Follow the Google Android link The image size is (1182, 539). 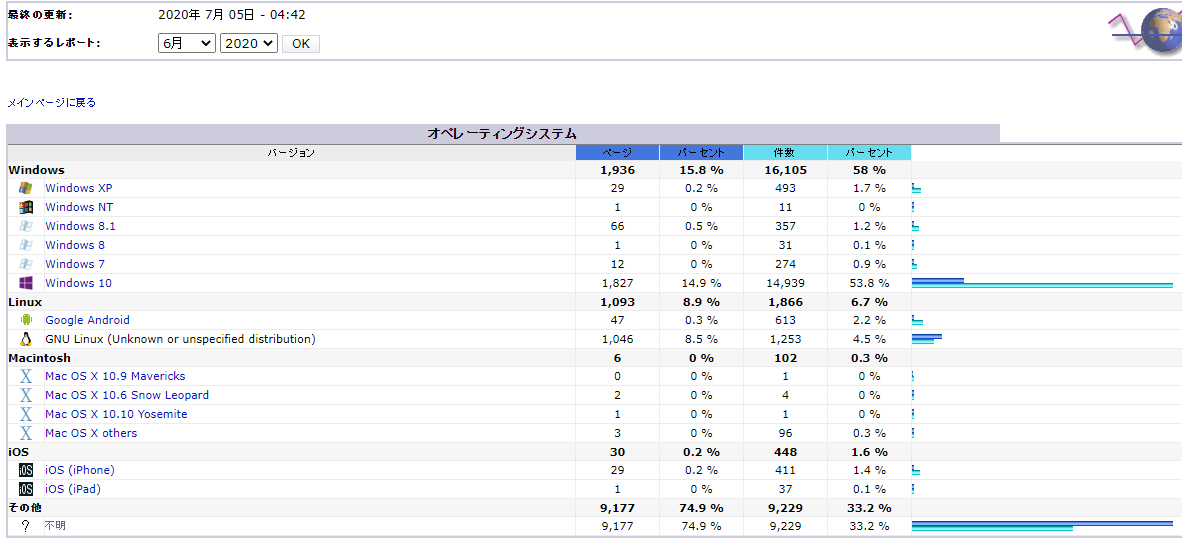pos(87,320)
